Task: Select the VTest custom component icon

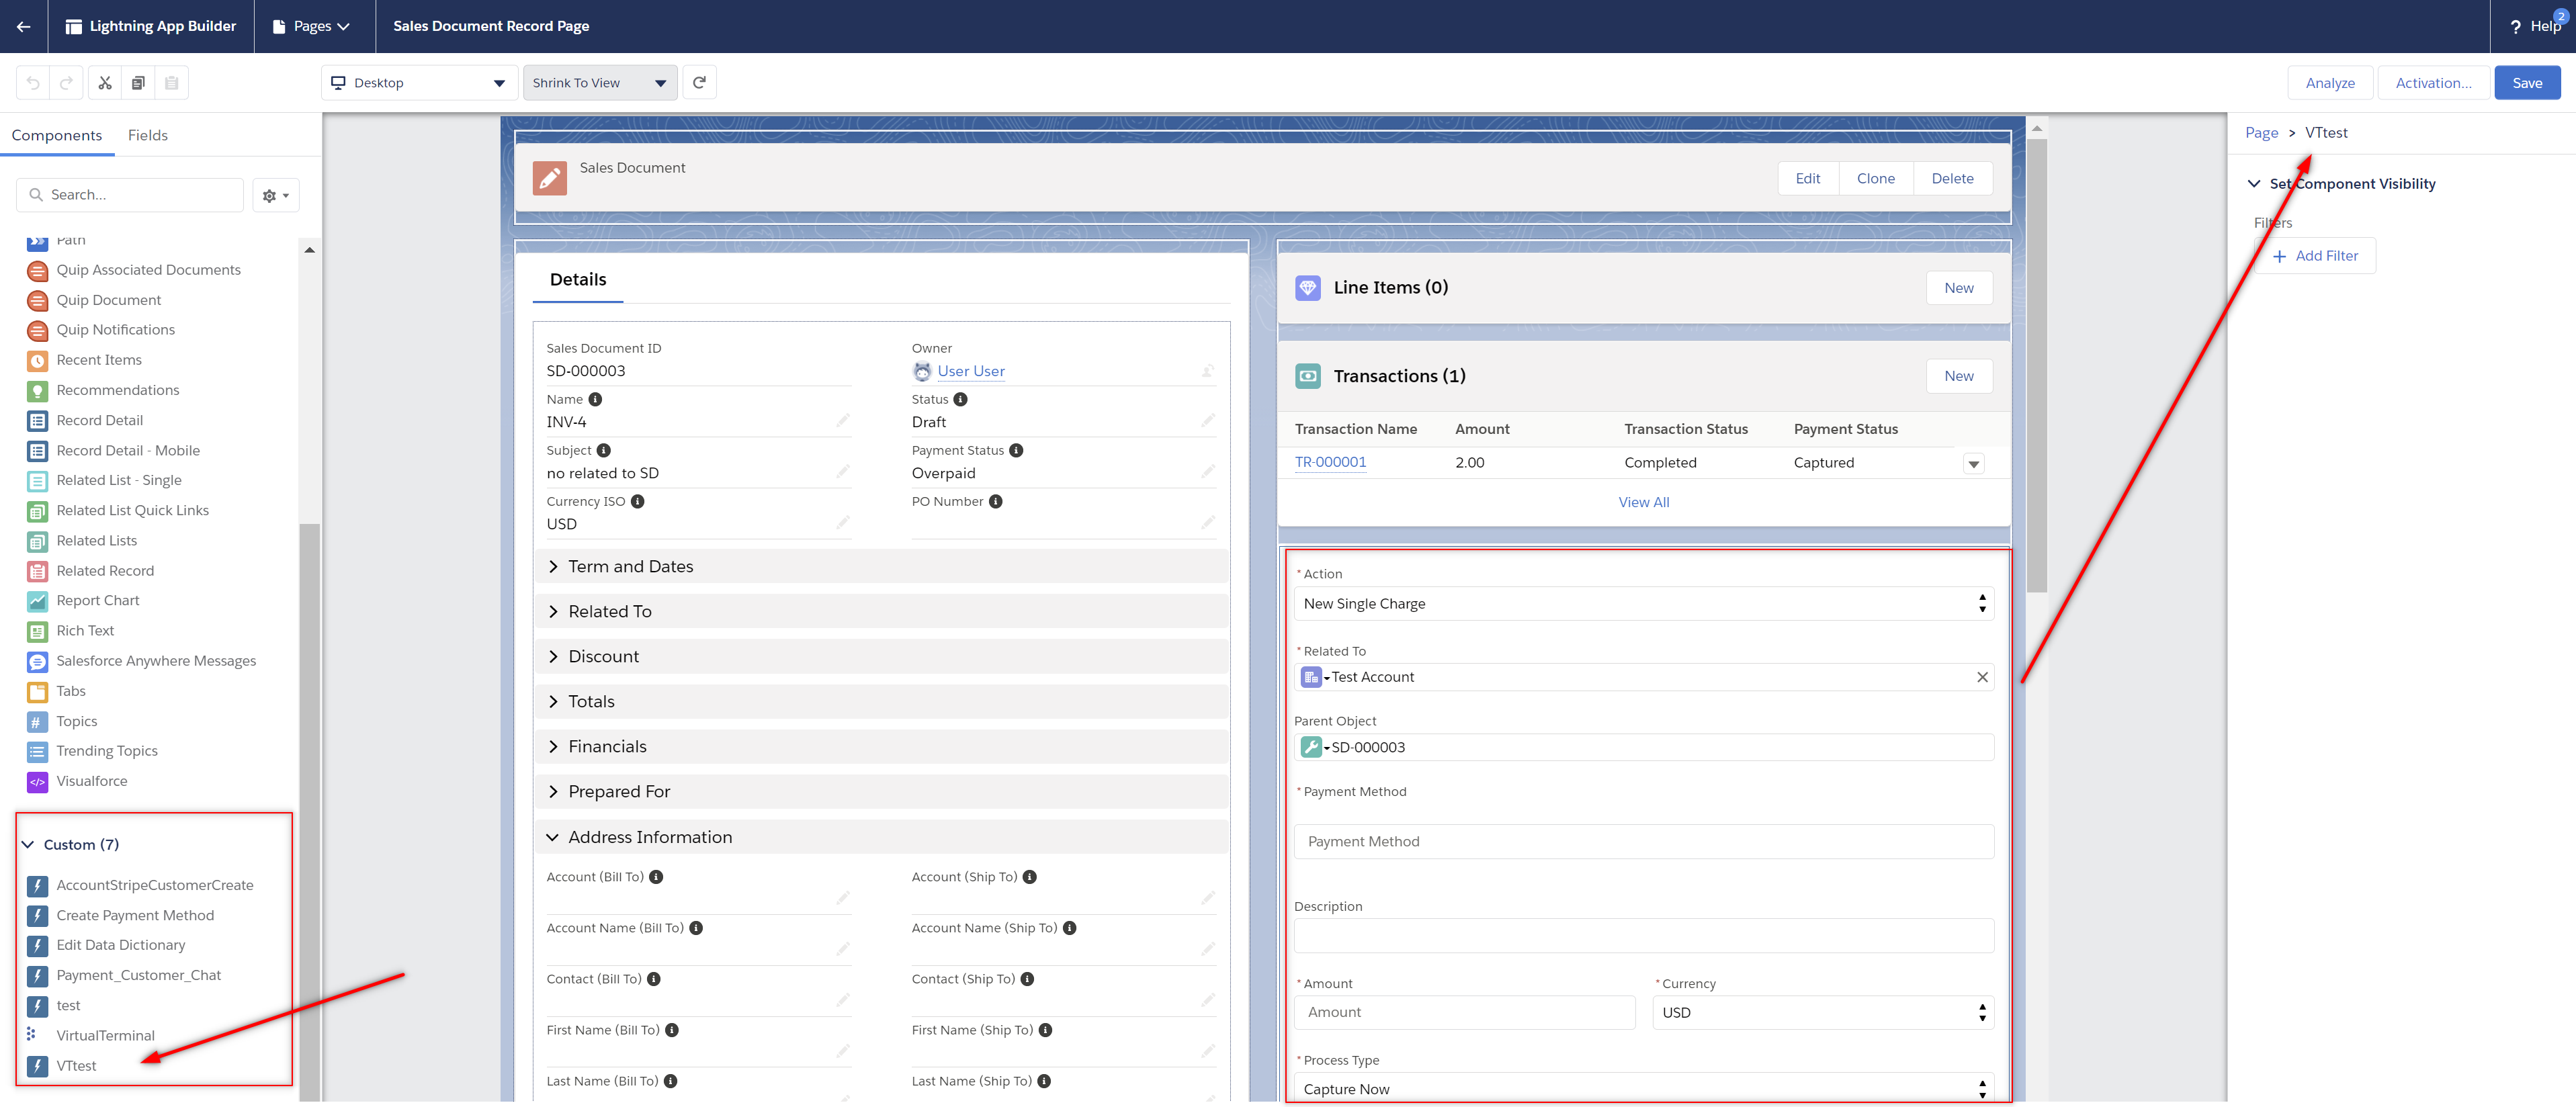Action: pyautogui.click(x=37, y=1066)
